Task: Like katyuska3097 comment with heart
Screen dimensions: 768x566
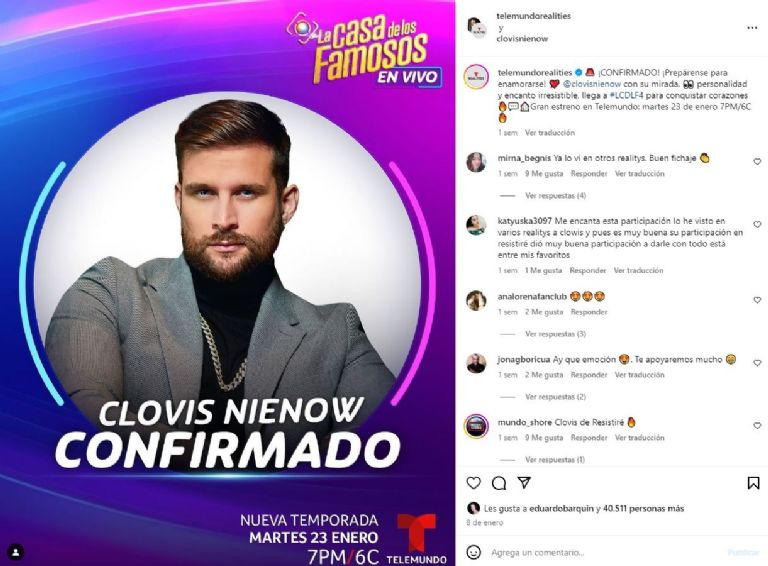Action: 757,224
